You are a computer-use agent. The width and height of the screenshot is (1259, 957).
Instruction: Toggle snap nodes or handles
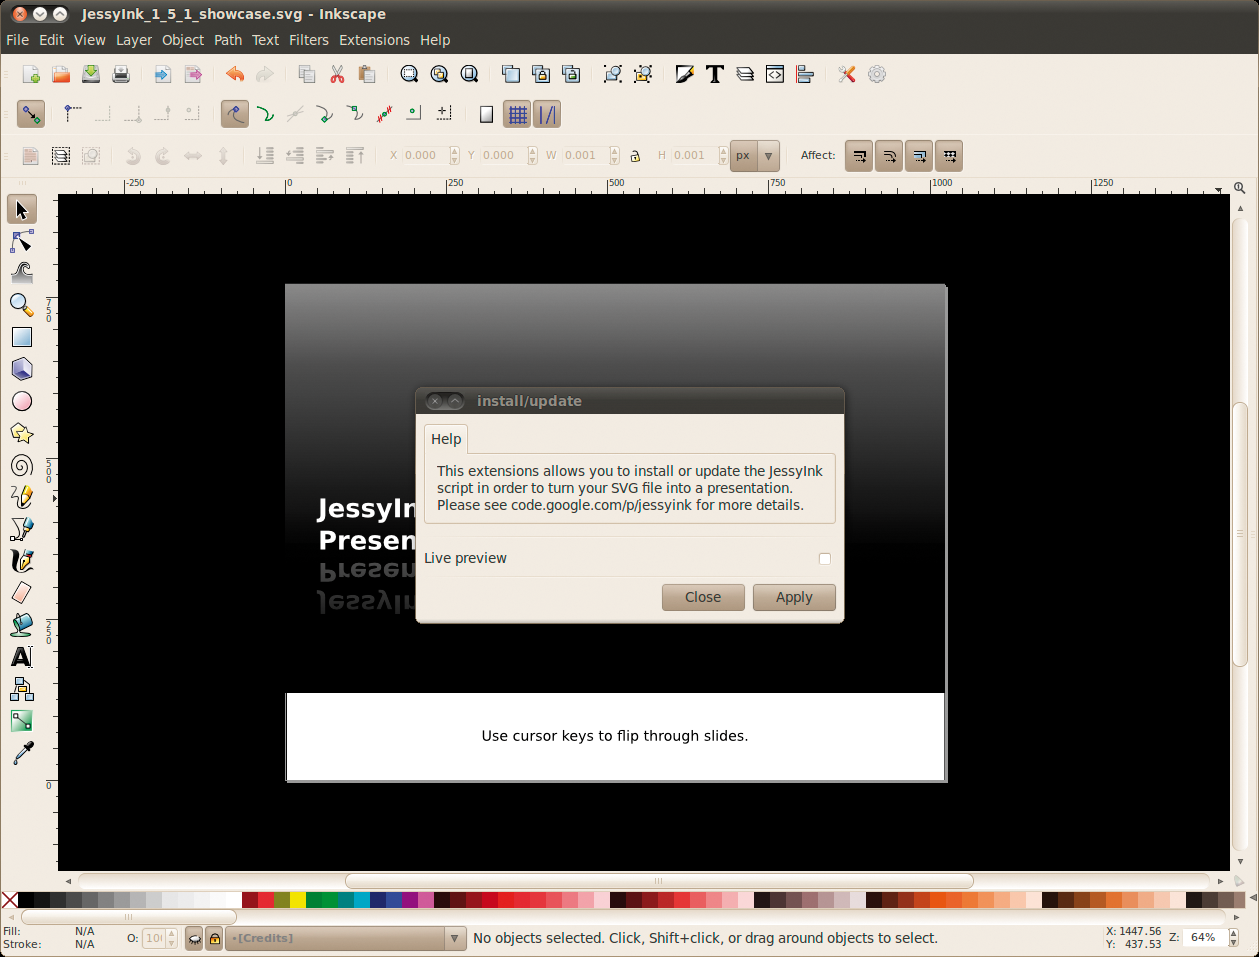point(235,114)
